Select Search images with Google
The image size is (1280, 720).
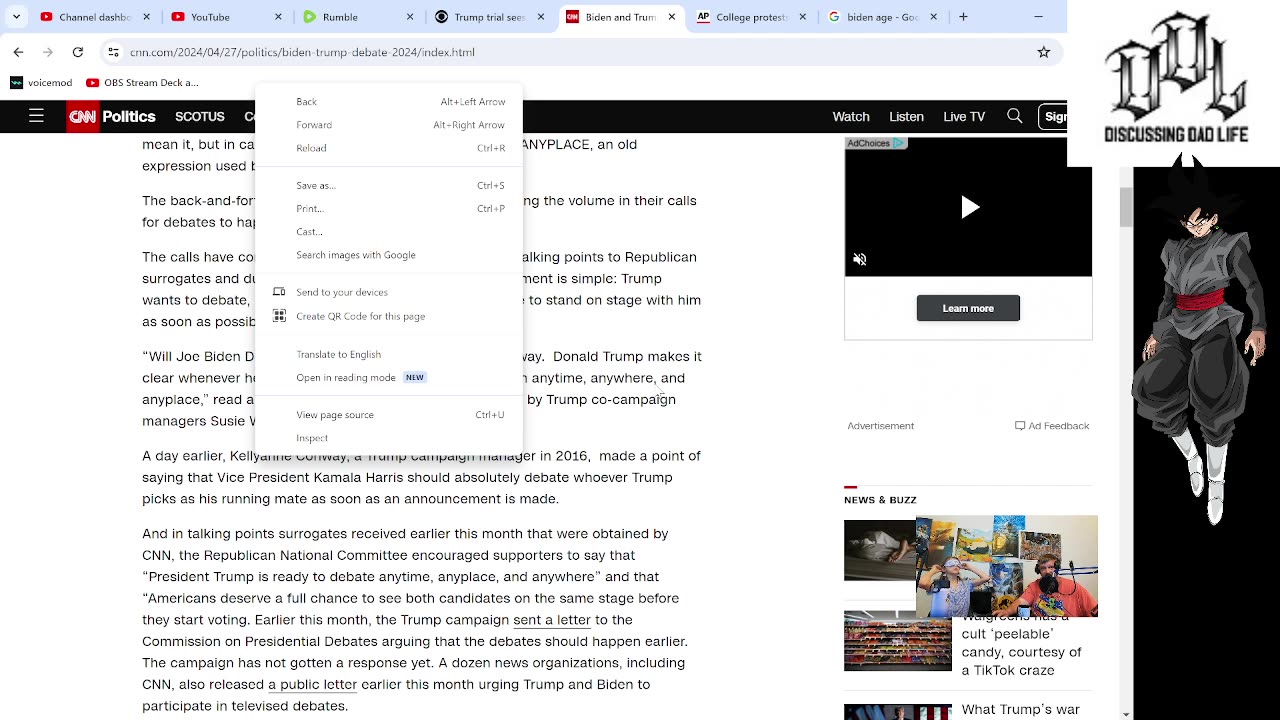389,254
